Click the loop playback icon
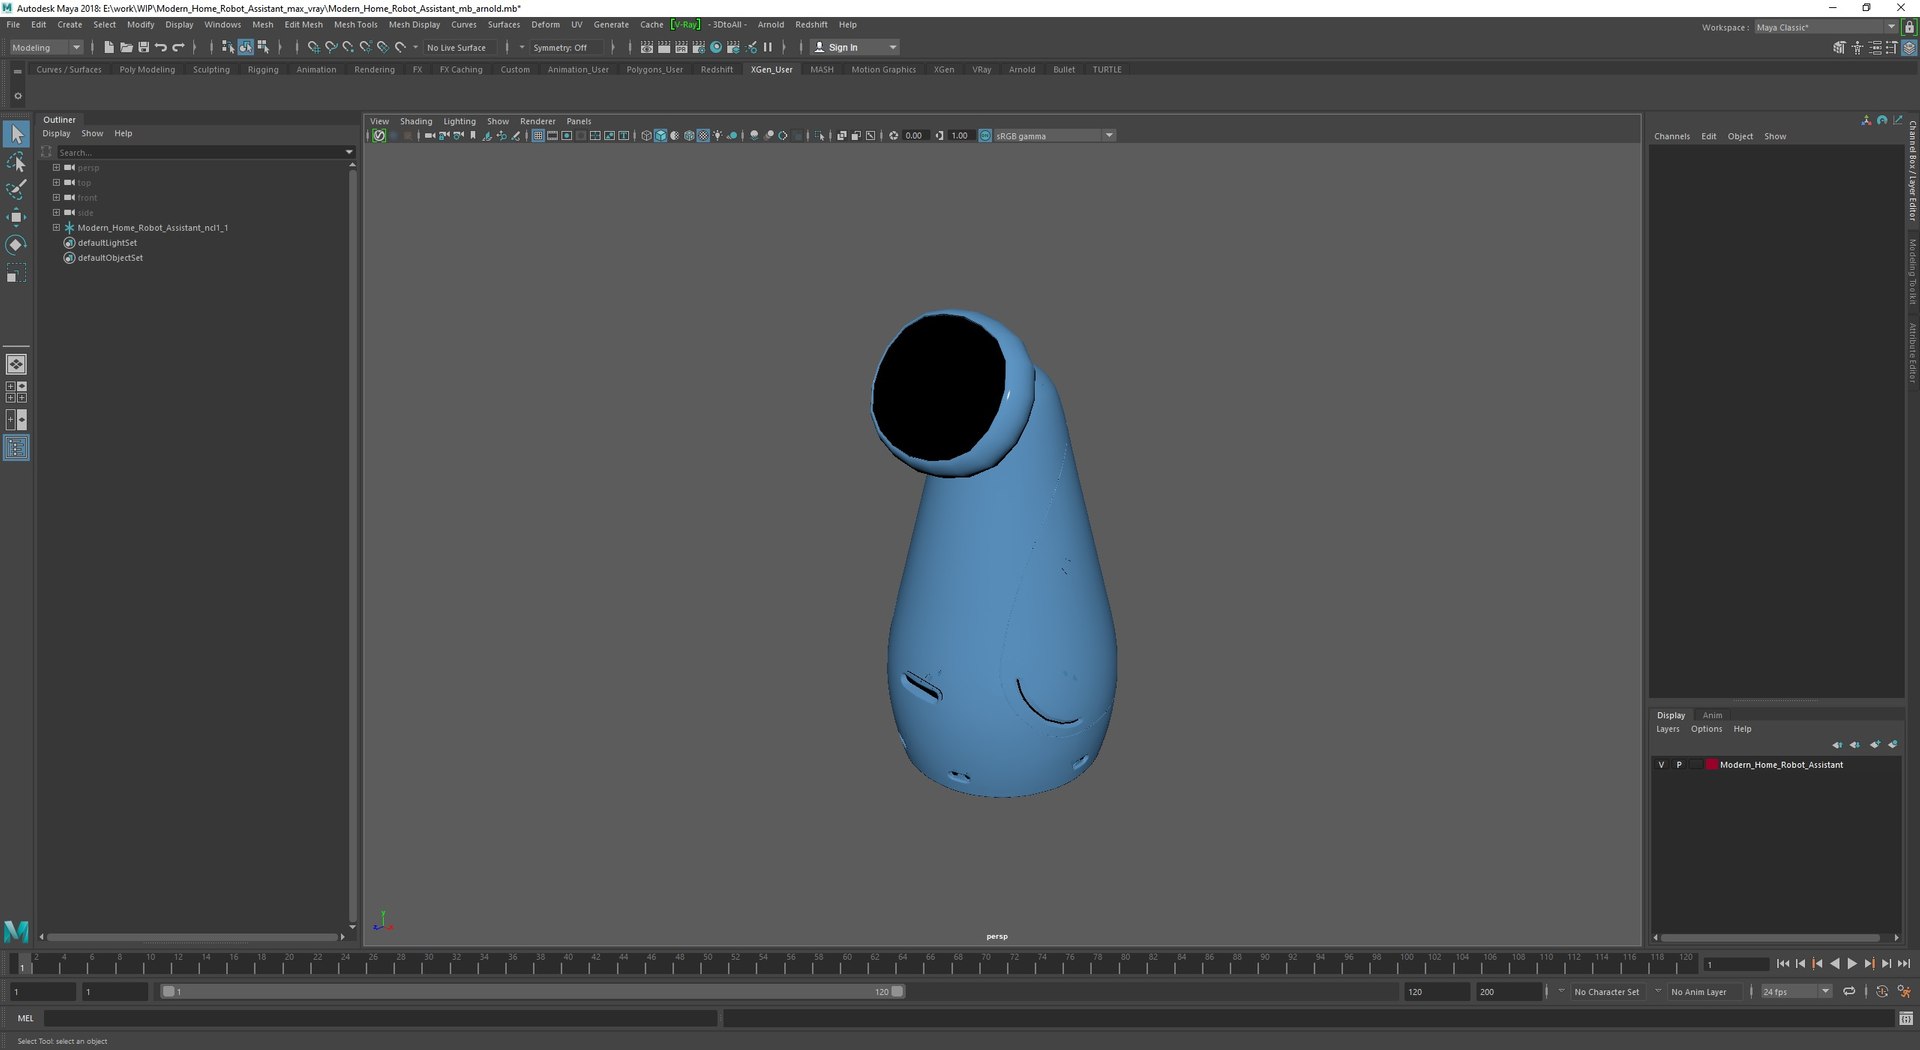 click(x=1849, y=992)
